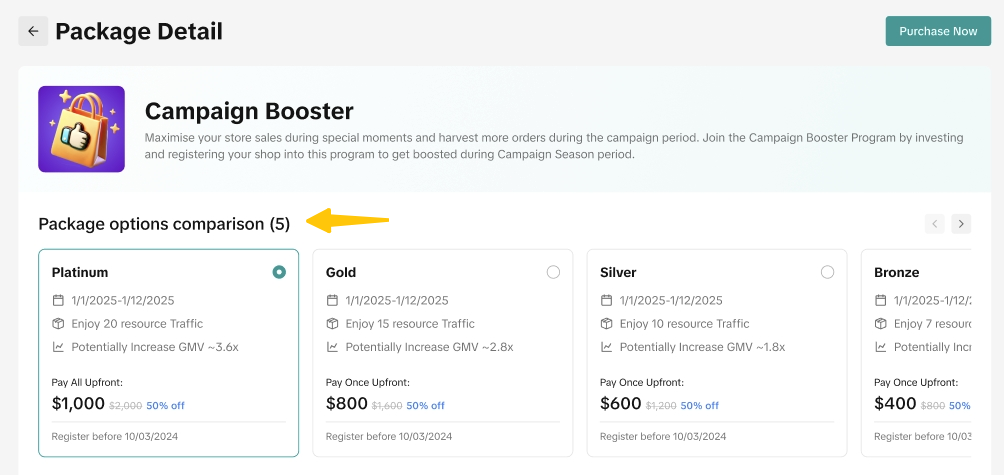The width and height of the screenshot is (1004, 475).
Task: Click the GMV chart icon in Platinum card
Action: coord(58,347)
